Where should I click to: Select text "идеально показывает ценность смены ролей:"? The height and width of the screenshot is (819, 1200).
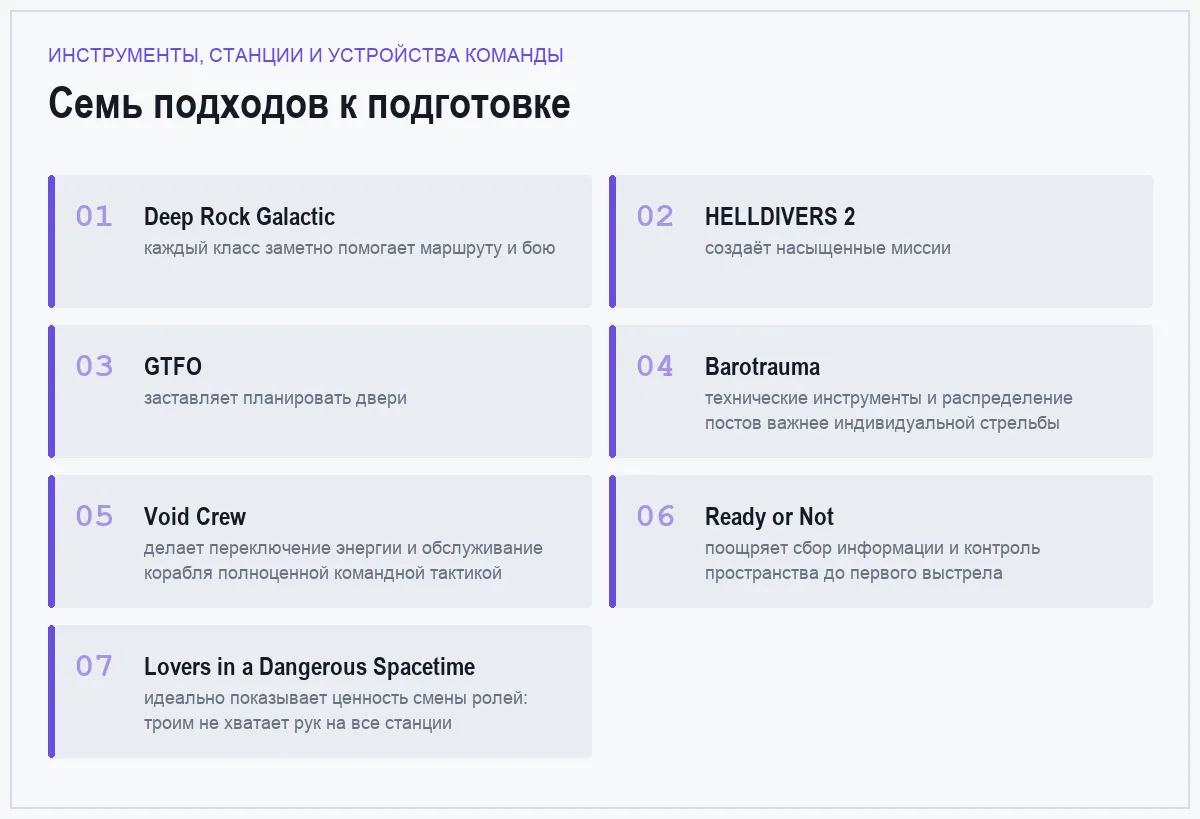(x=336, y=698)
